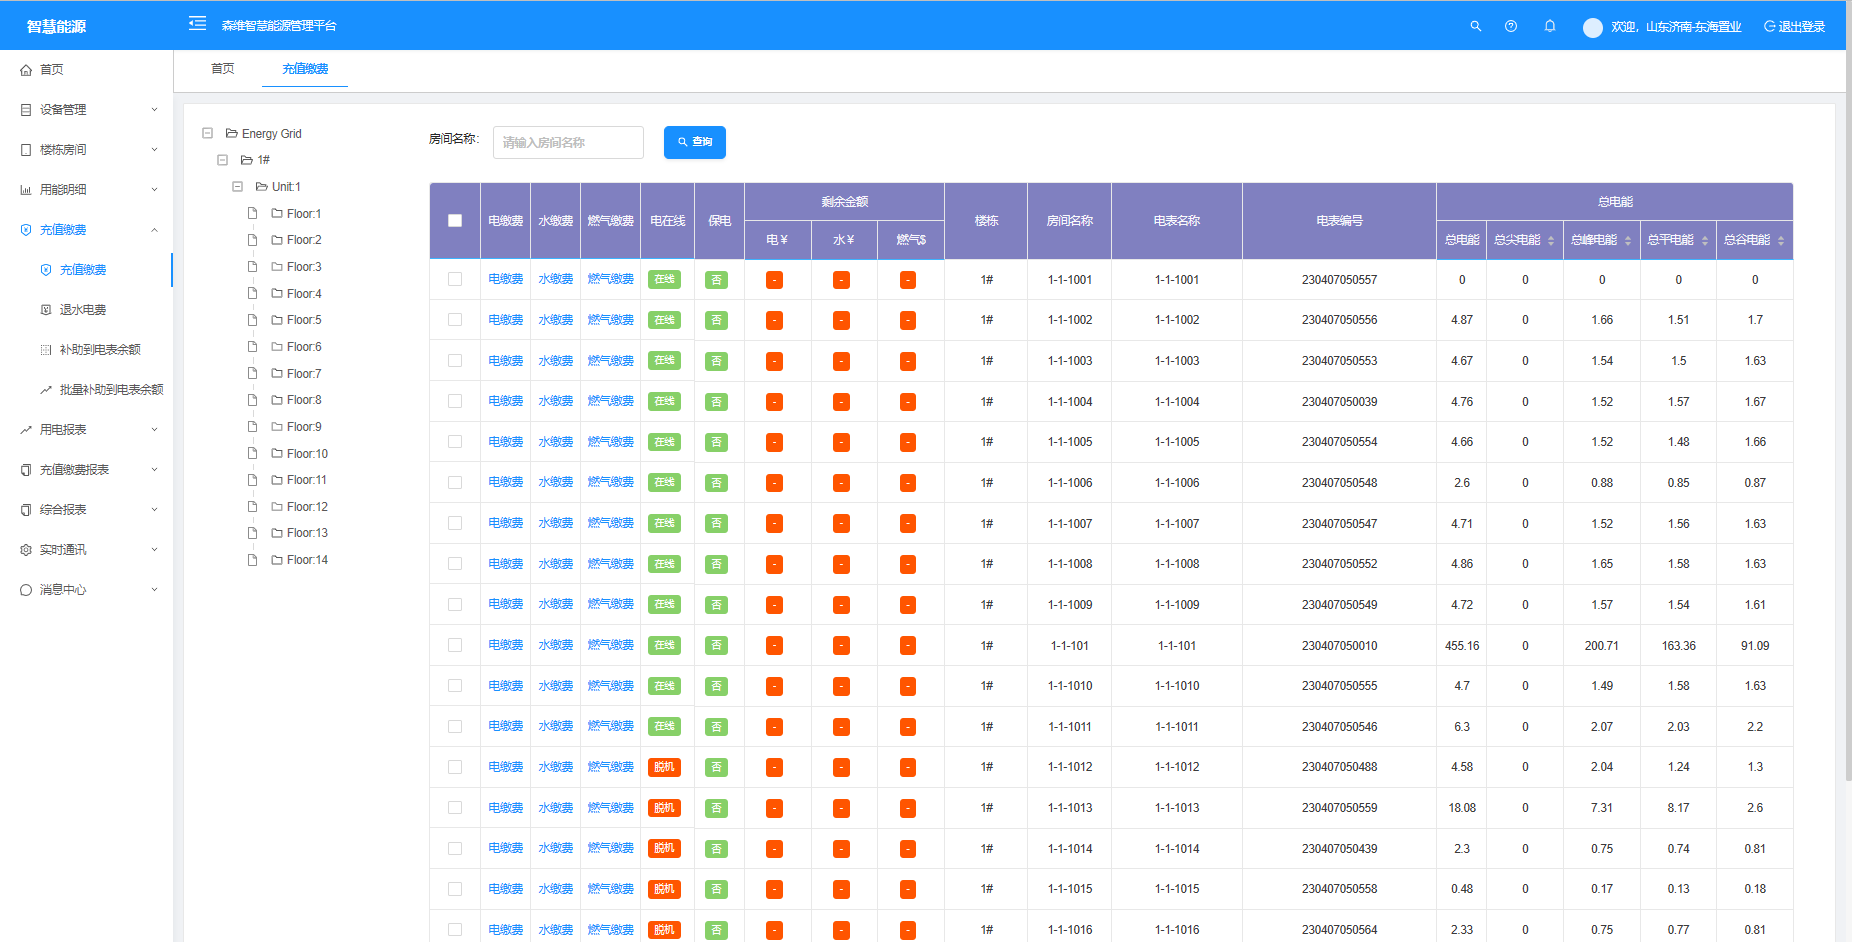Click the 设备管理 sidebar icon

[26, 110]
